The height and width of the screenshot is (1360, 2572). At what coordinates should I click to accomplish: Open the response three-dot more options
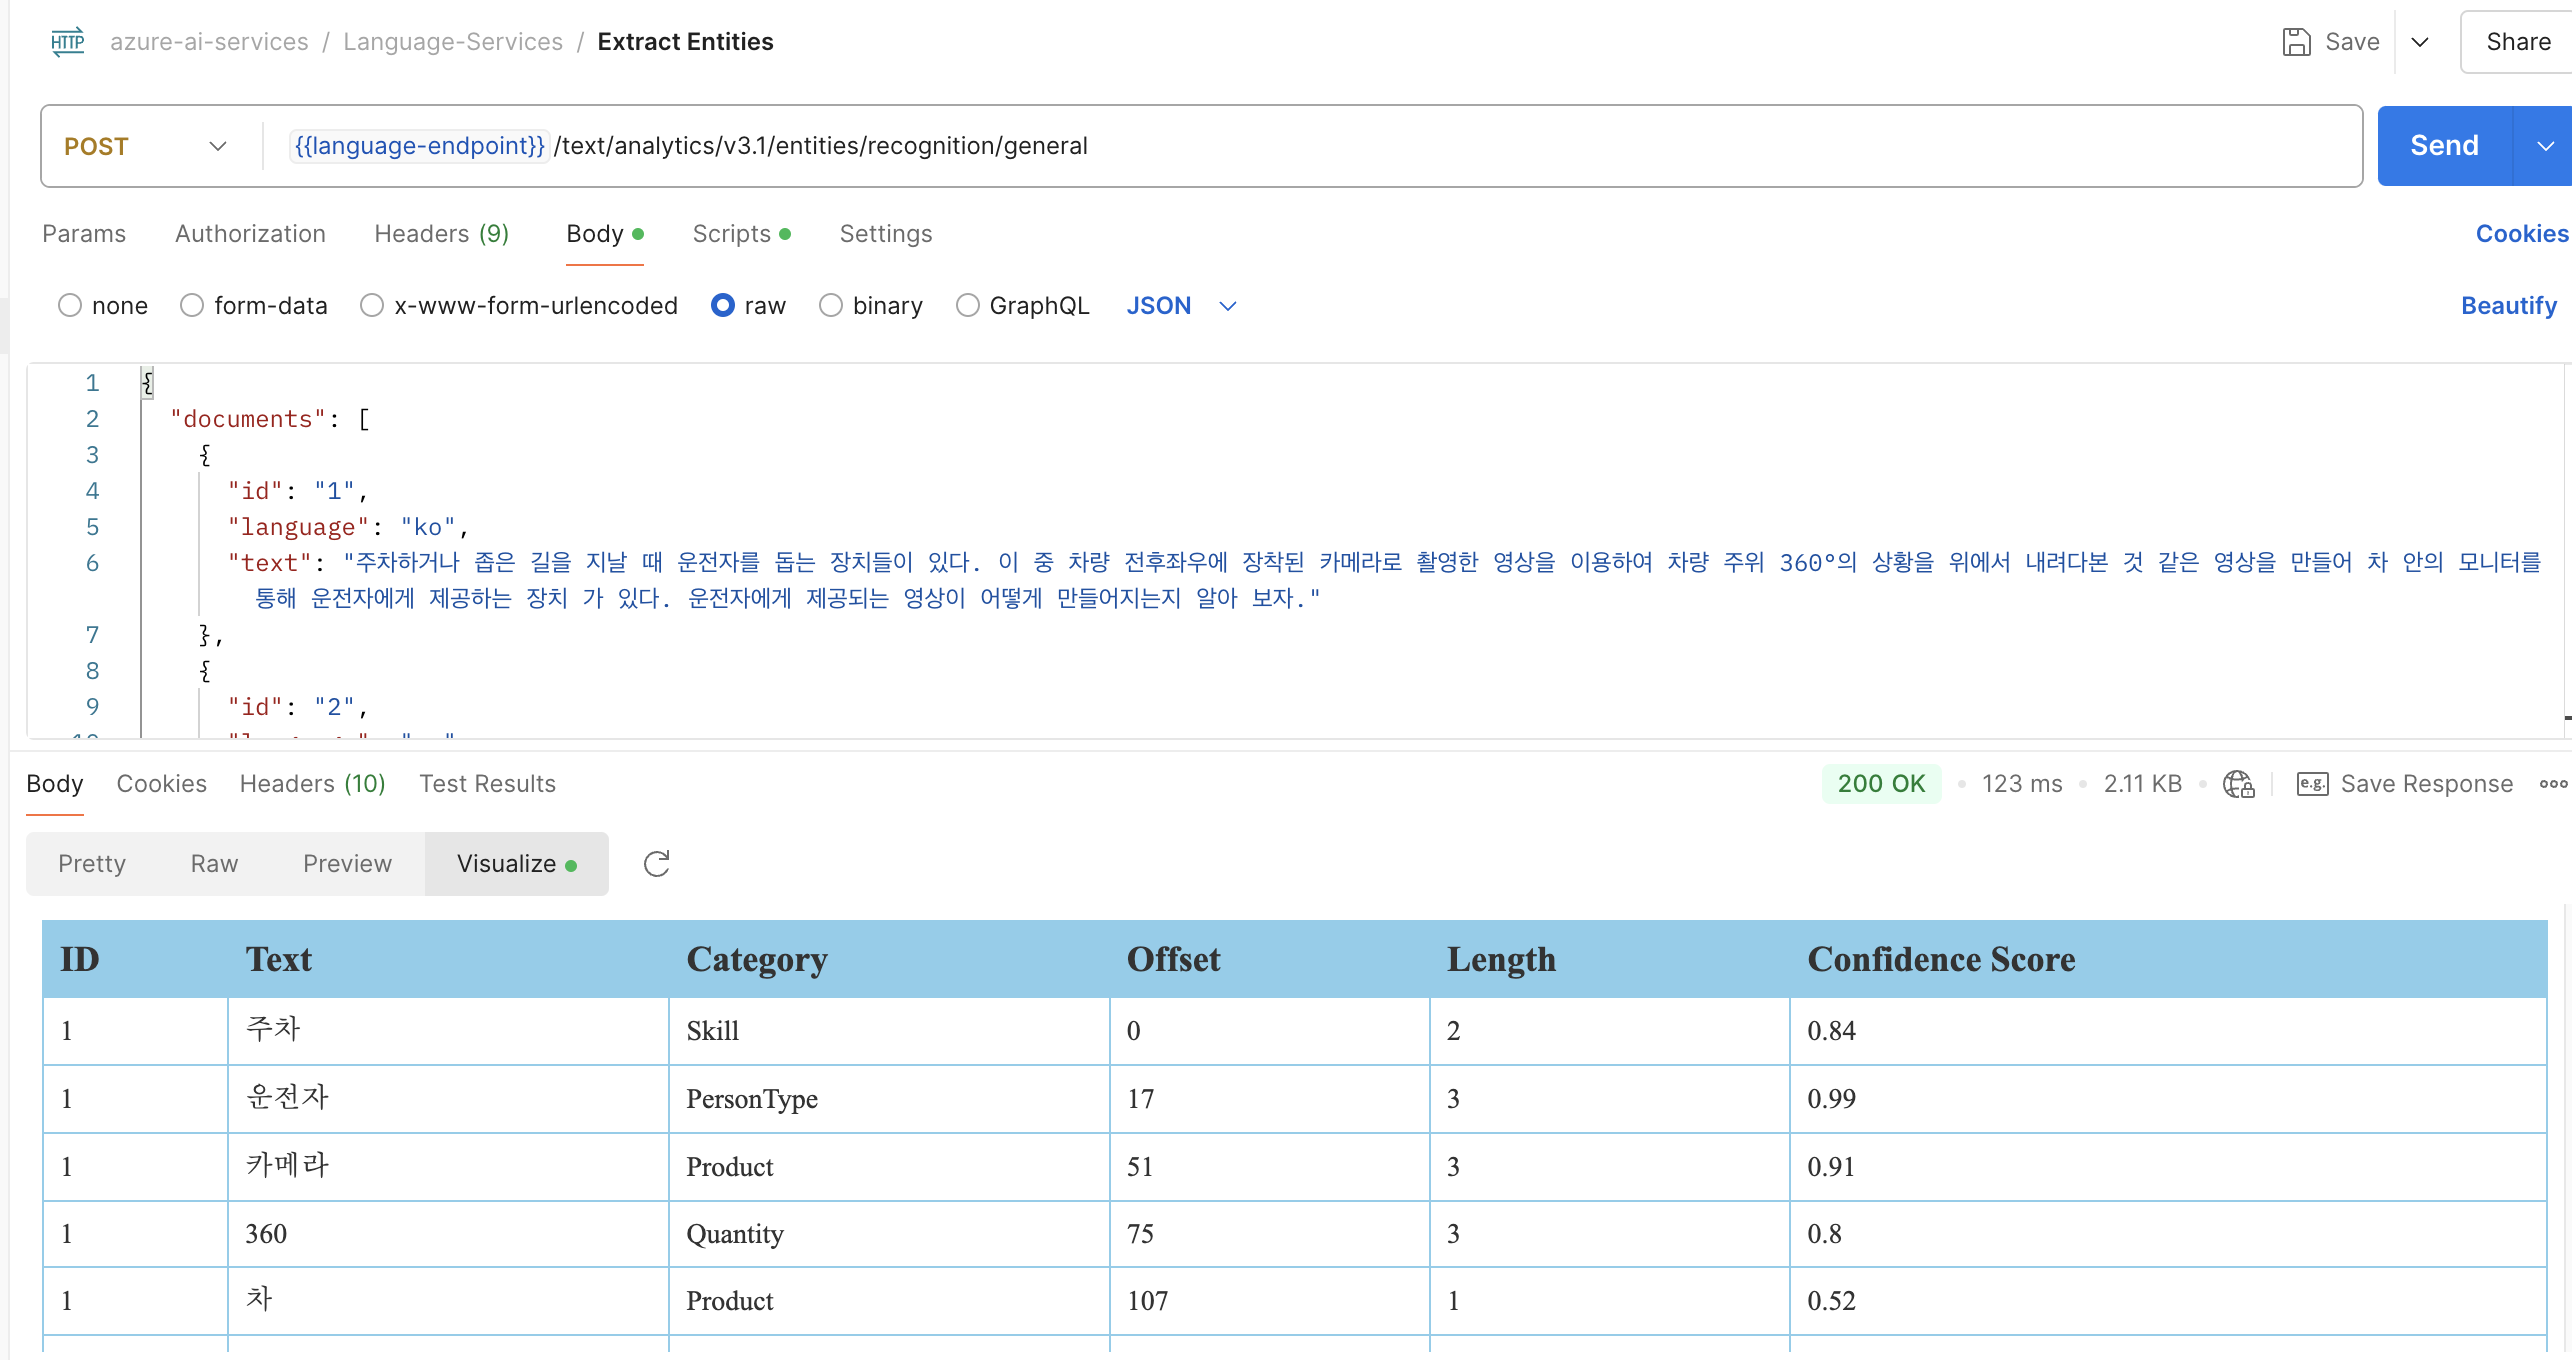(2553, 784)
